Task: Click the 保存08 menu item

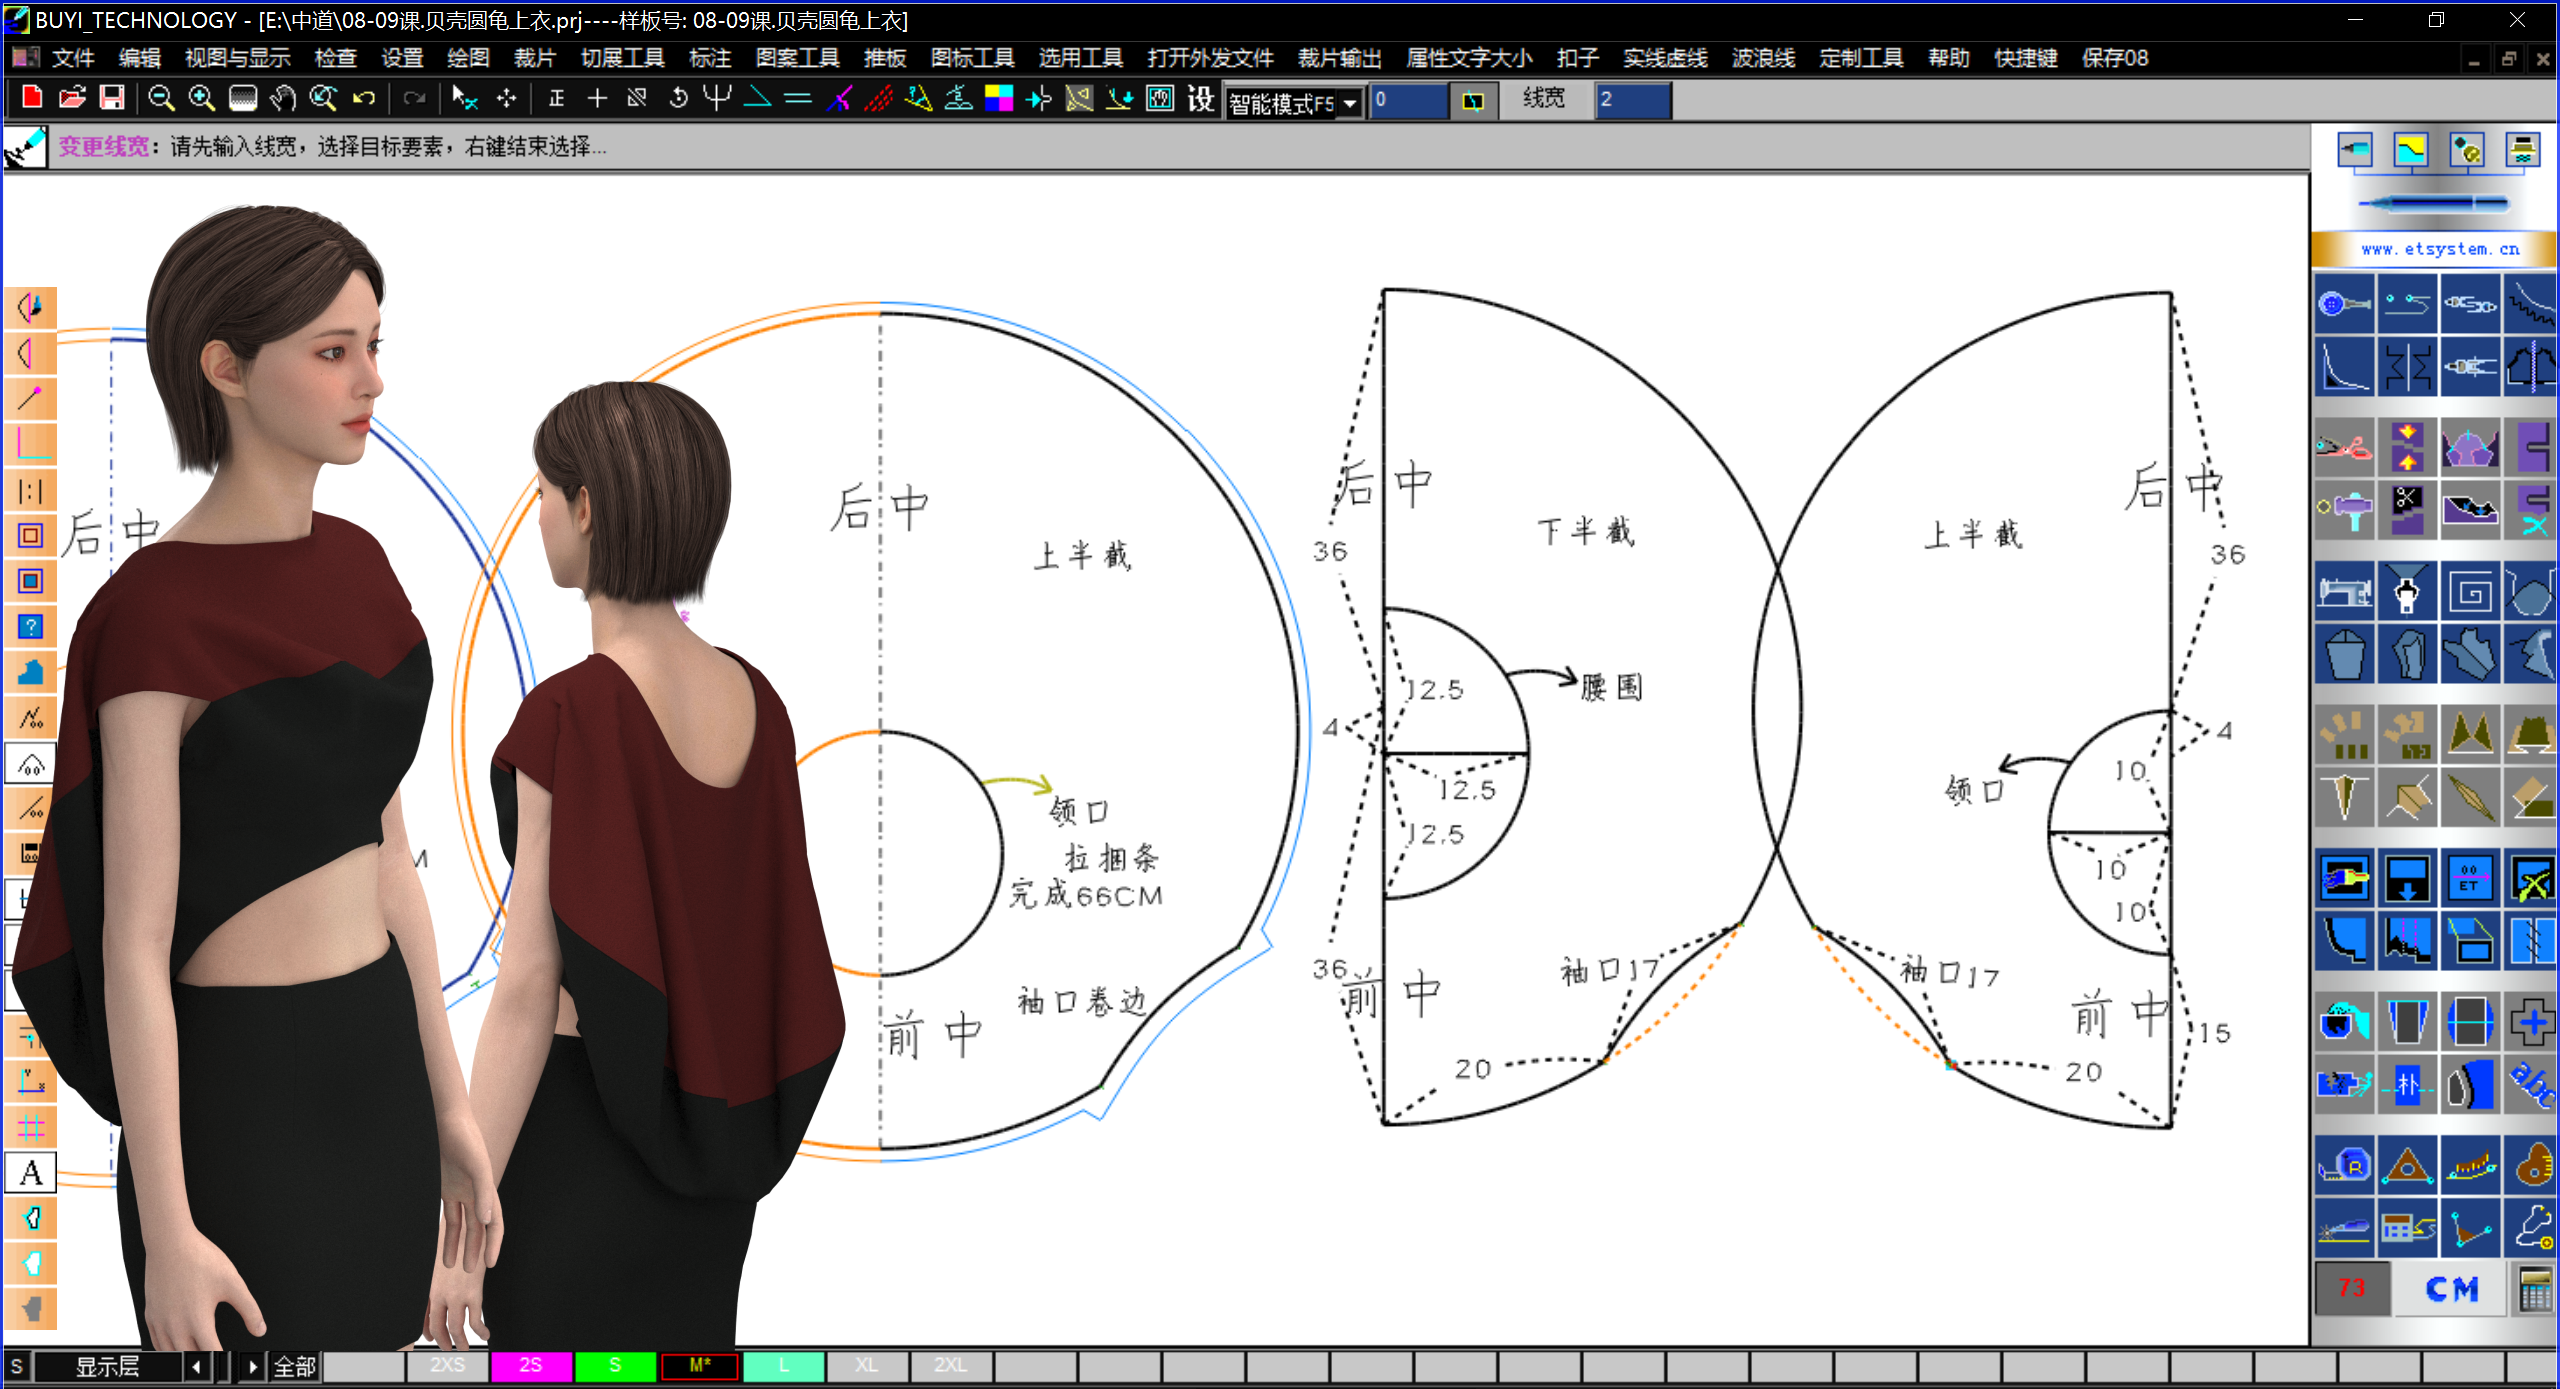Action: (x=2115, y=58)
